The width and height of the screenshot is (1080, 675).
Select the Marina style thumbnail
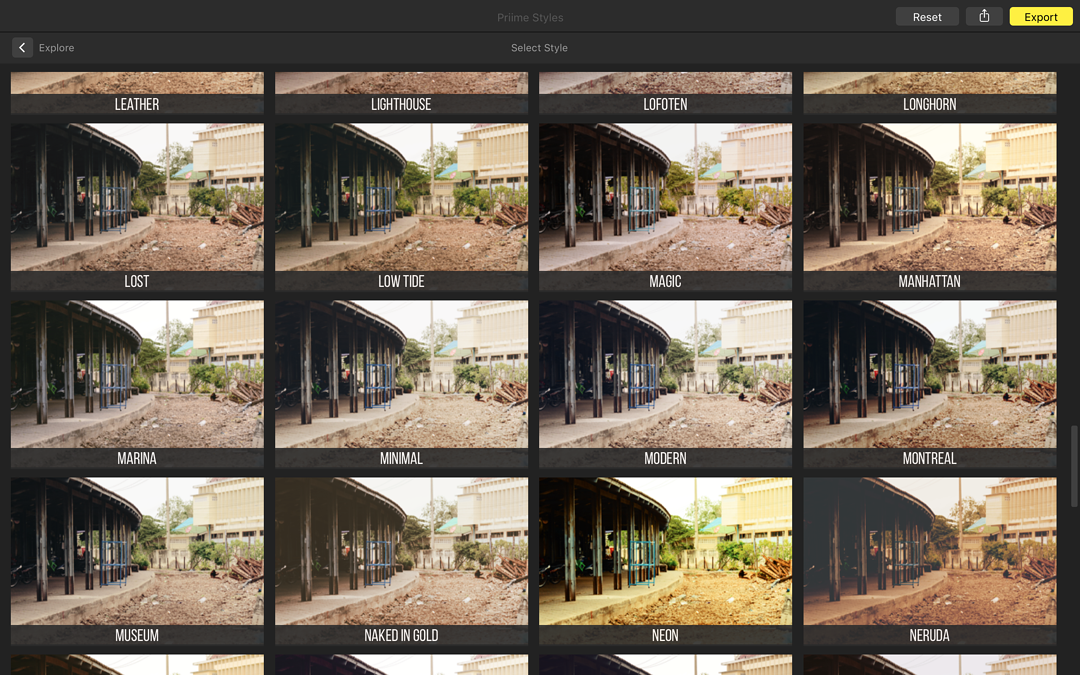(x=137, y=384)
